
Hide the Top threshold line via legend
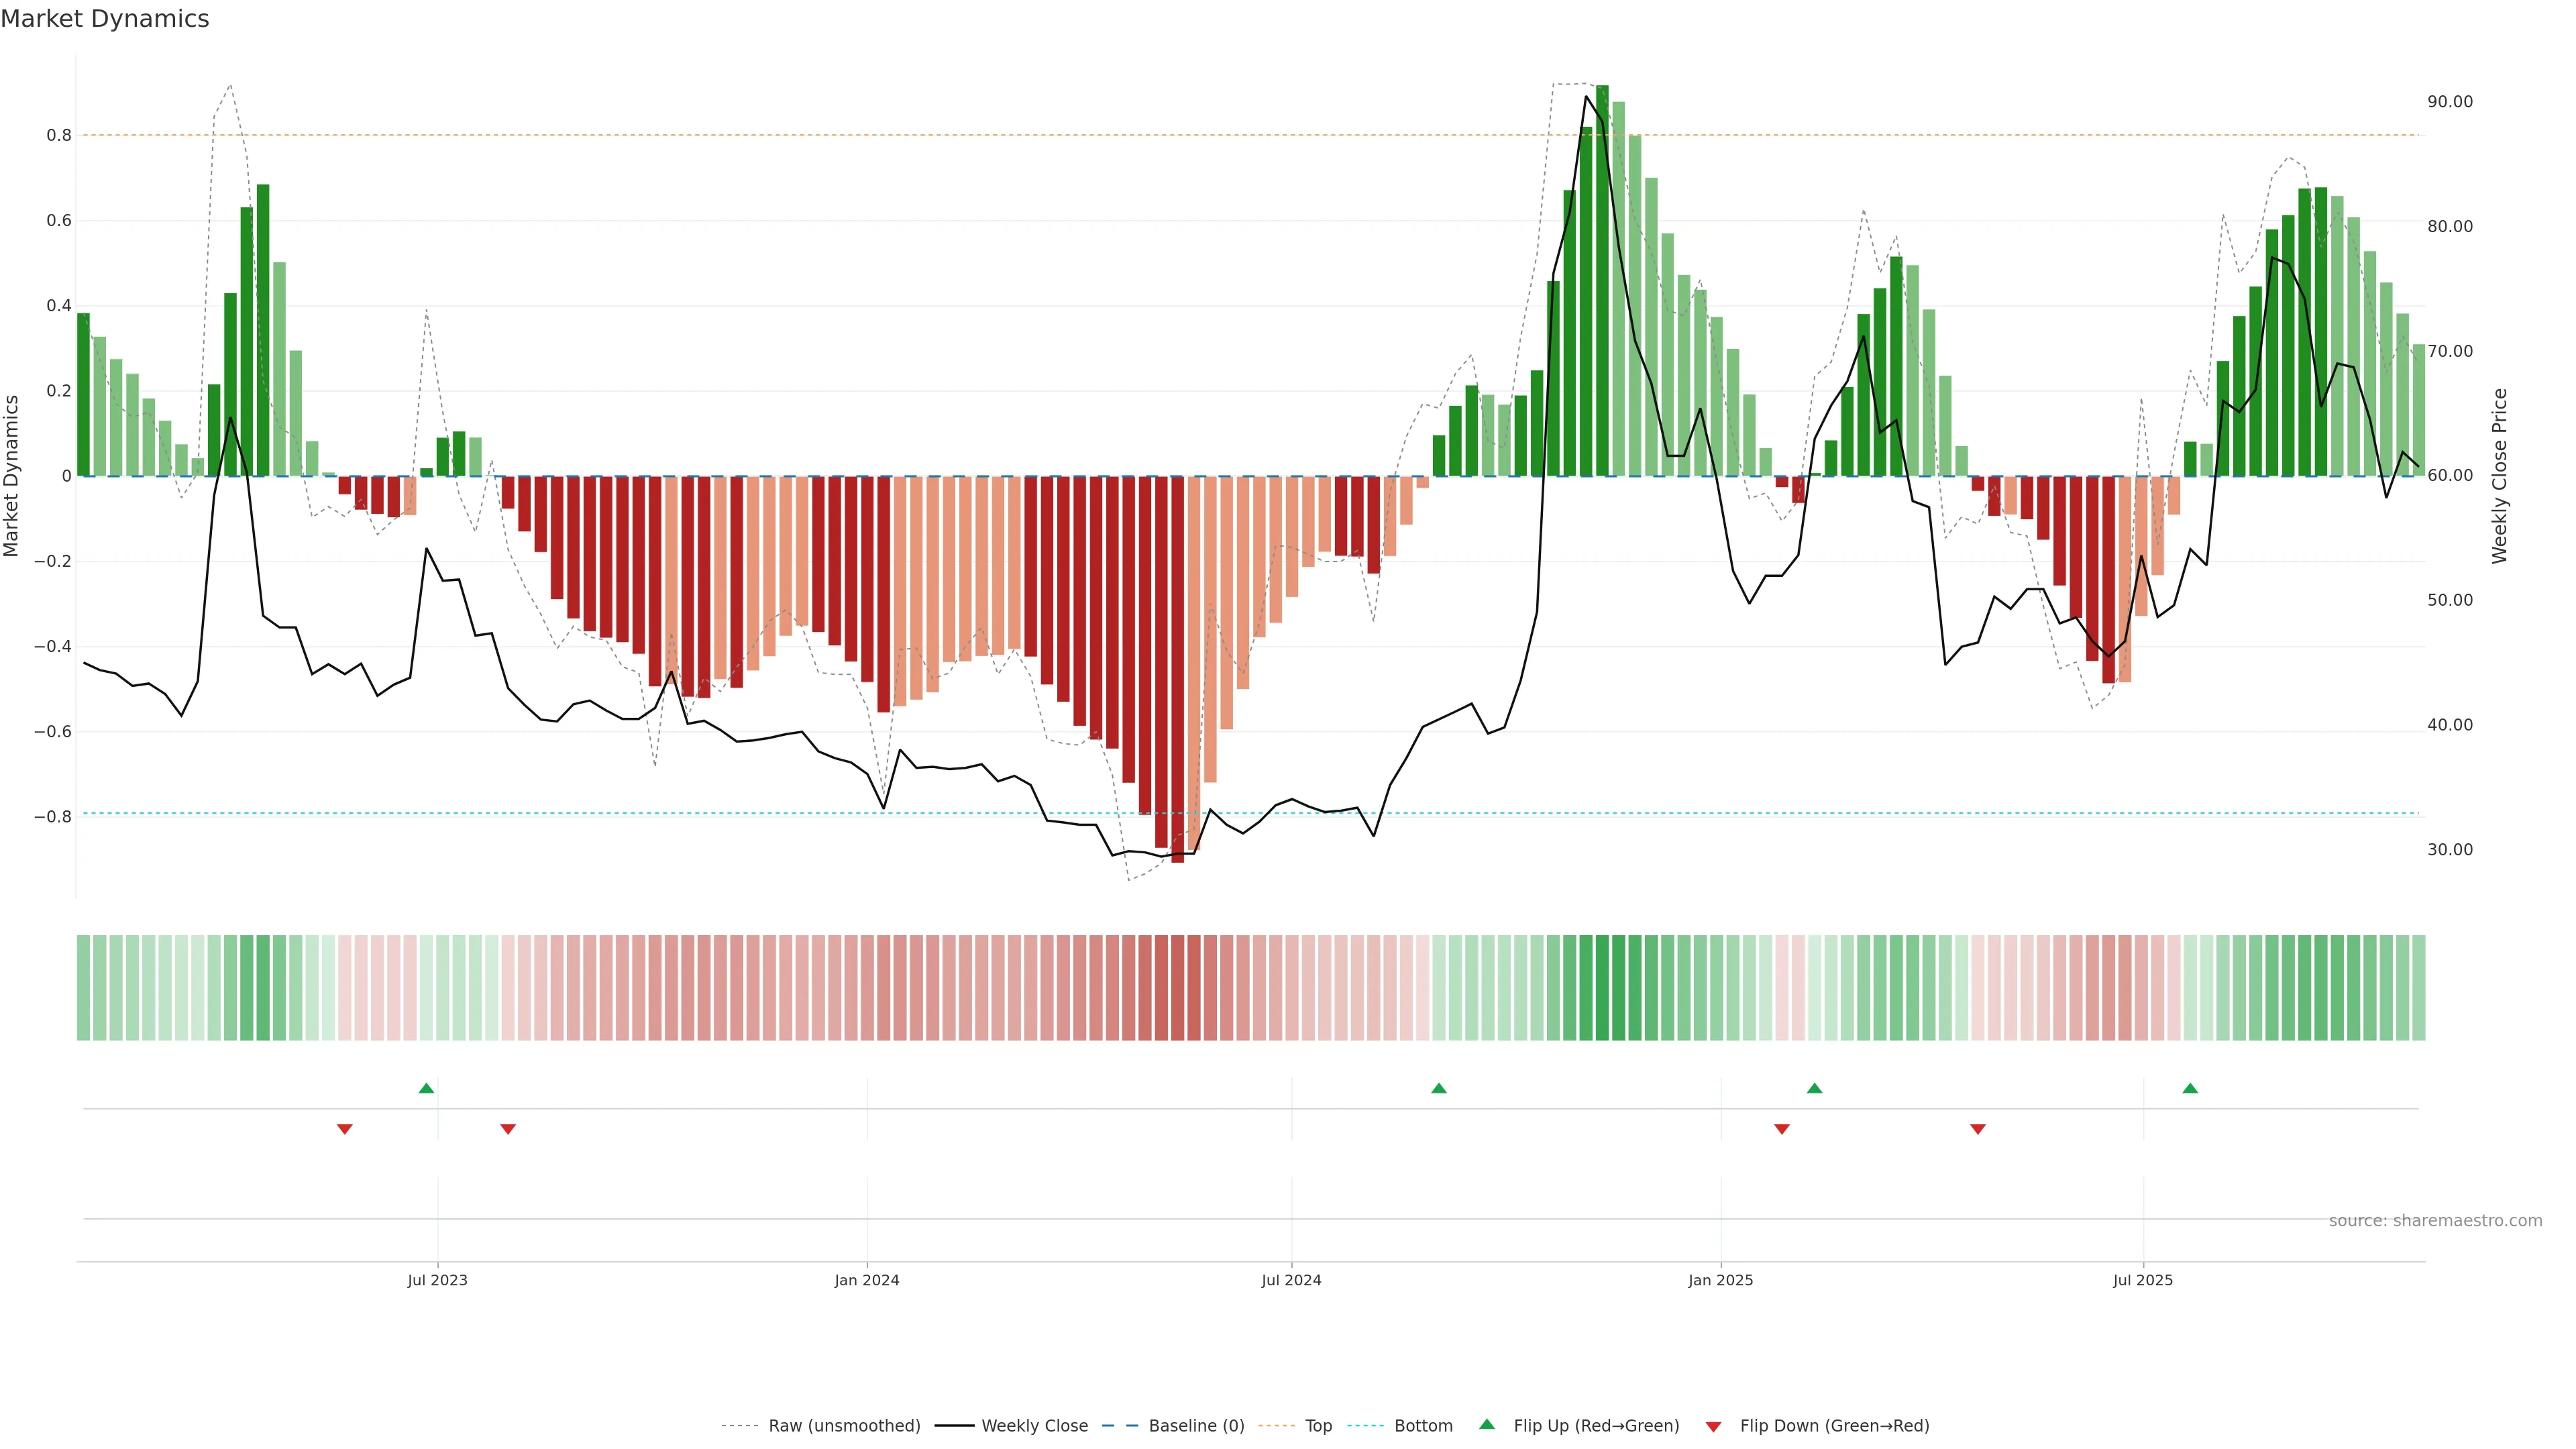coord(1318,1426)
